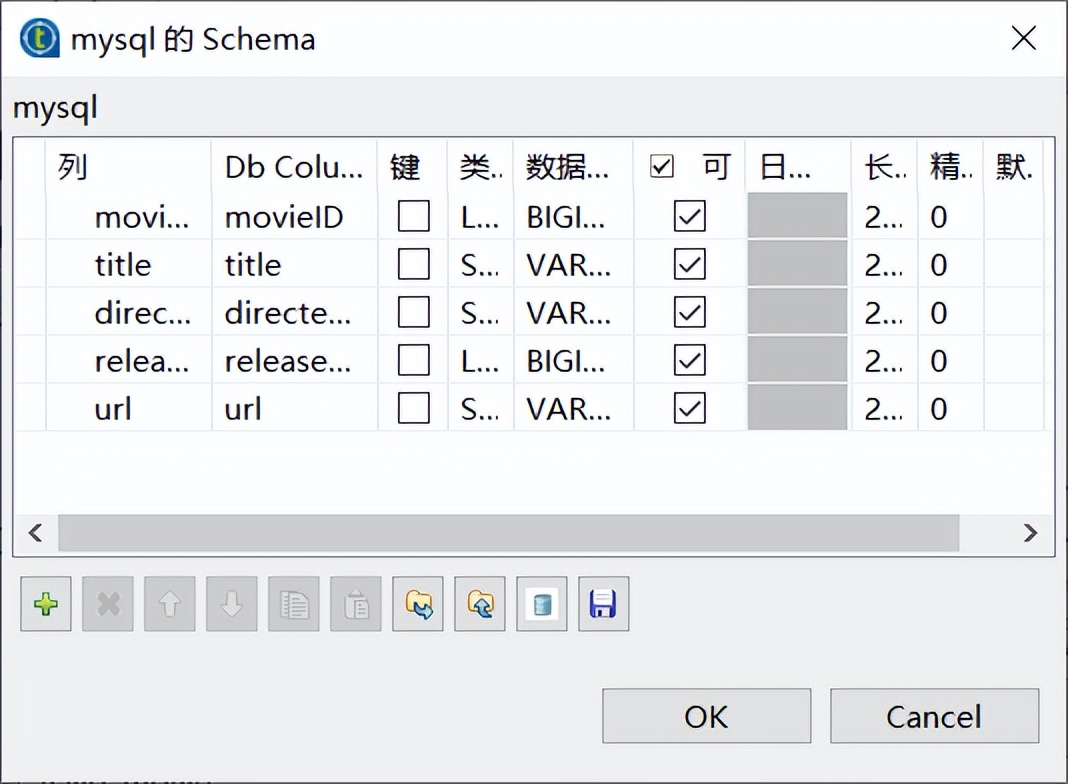Click the copy columns icon
This screenshot has width=1068, height=784.
point(293,604)
